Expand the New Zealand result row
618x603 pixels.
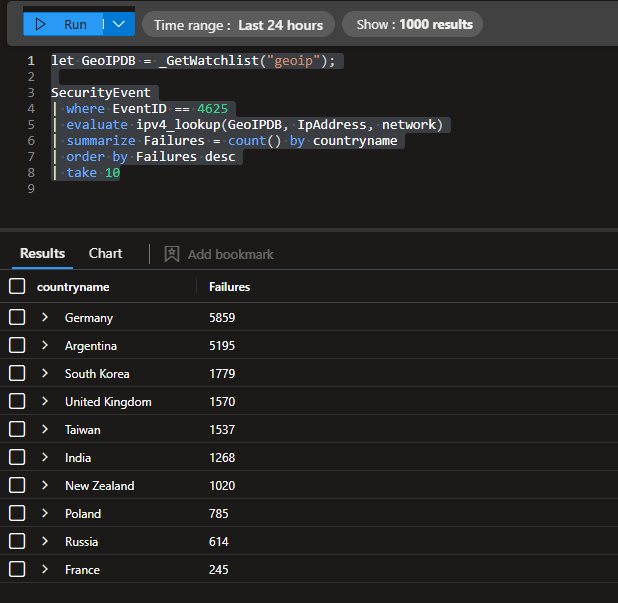[45, 486]
